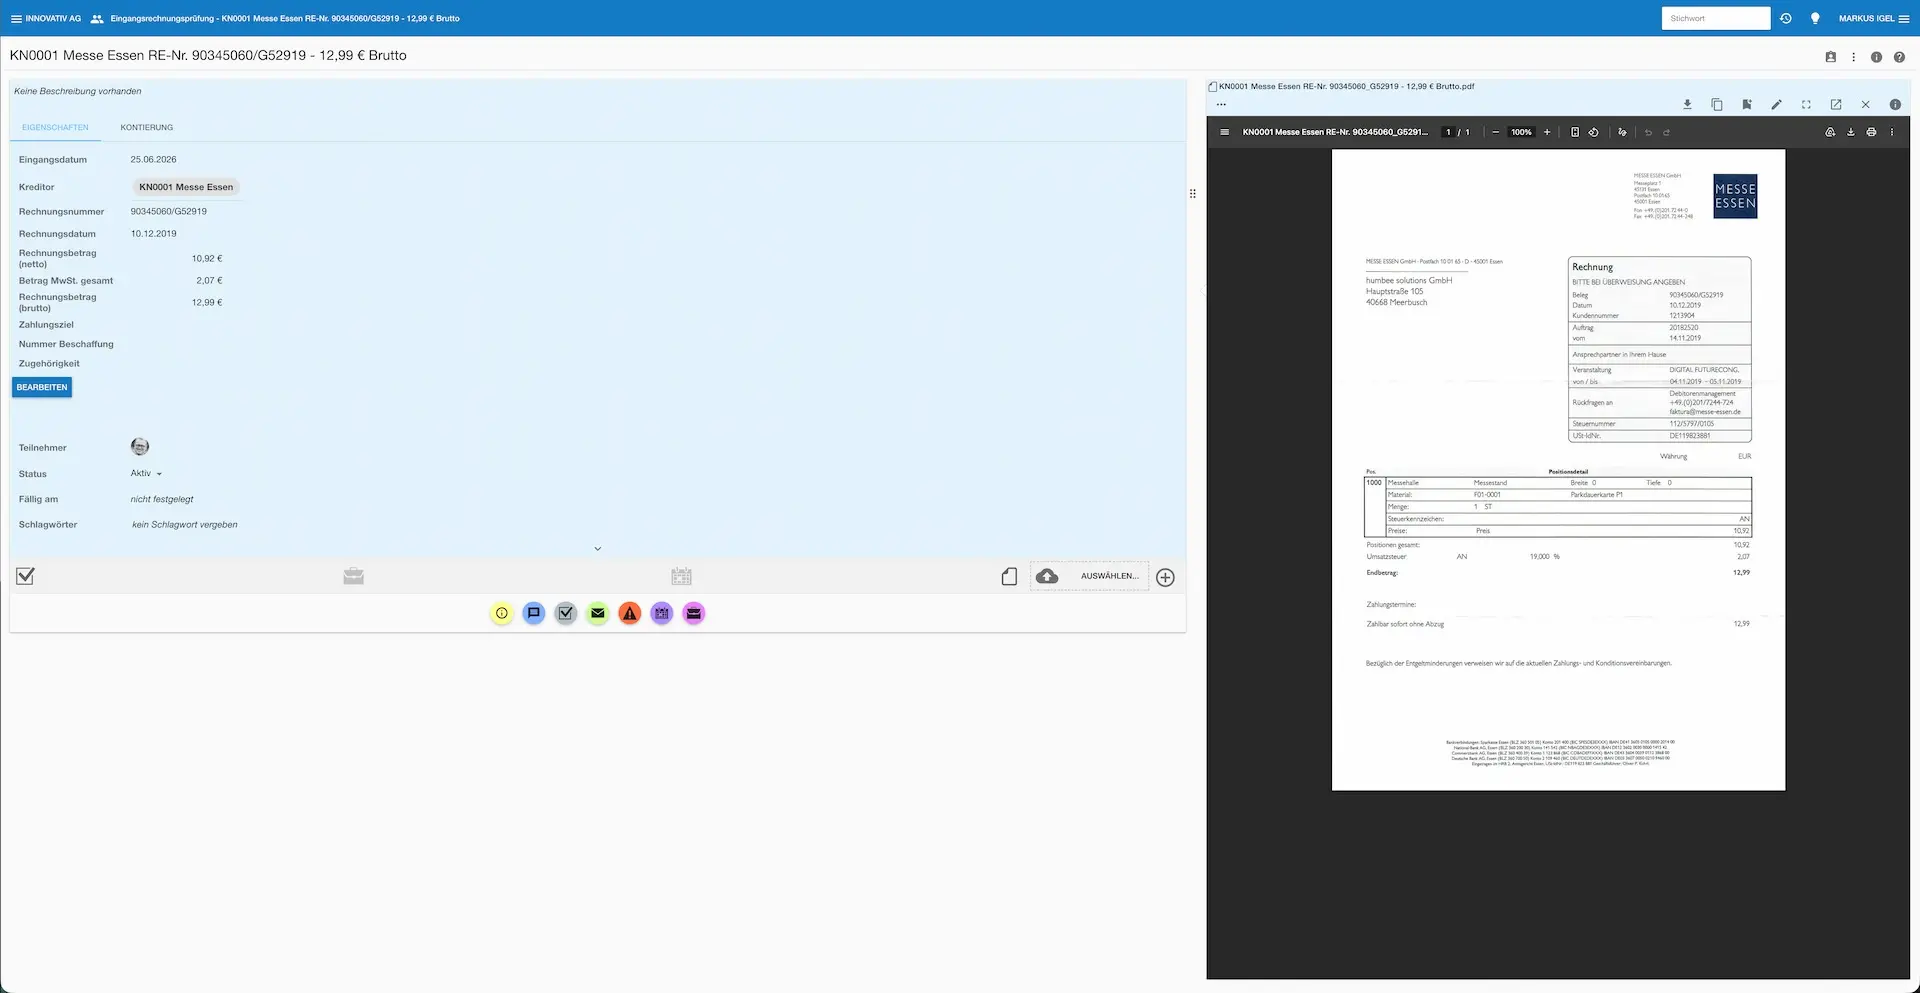Open the Status Aktiv dropdown

[x=146, y=473]
